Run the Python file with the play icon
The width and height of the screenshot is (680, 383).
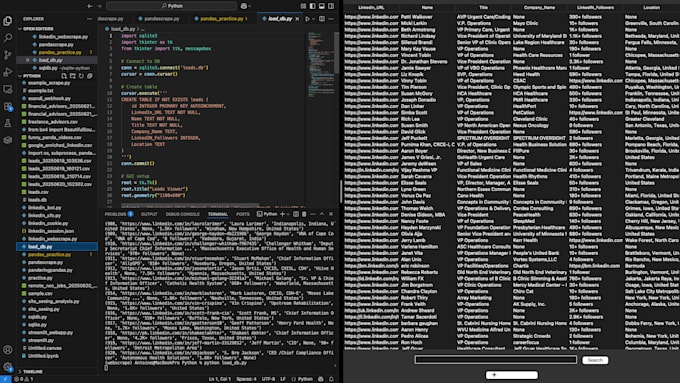[307, 19]
